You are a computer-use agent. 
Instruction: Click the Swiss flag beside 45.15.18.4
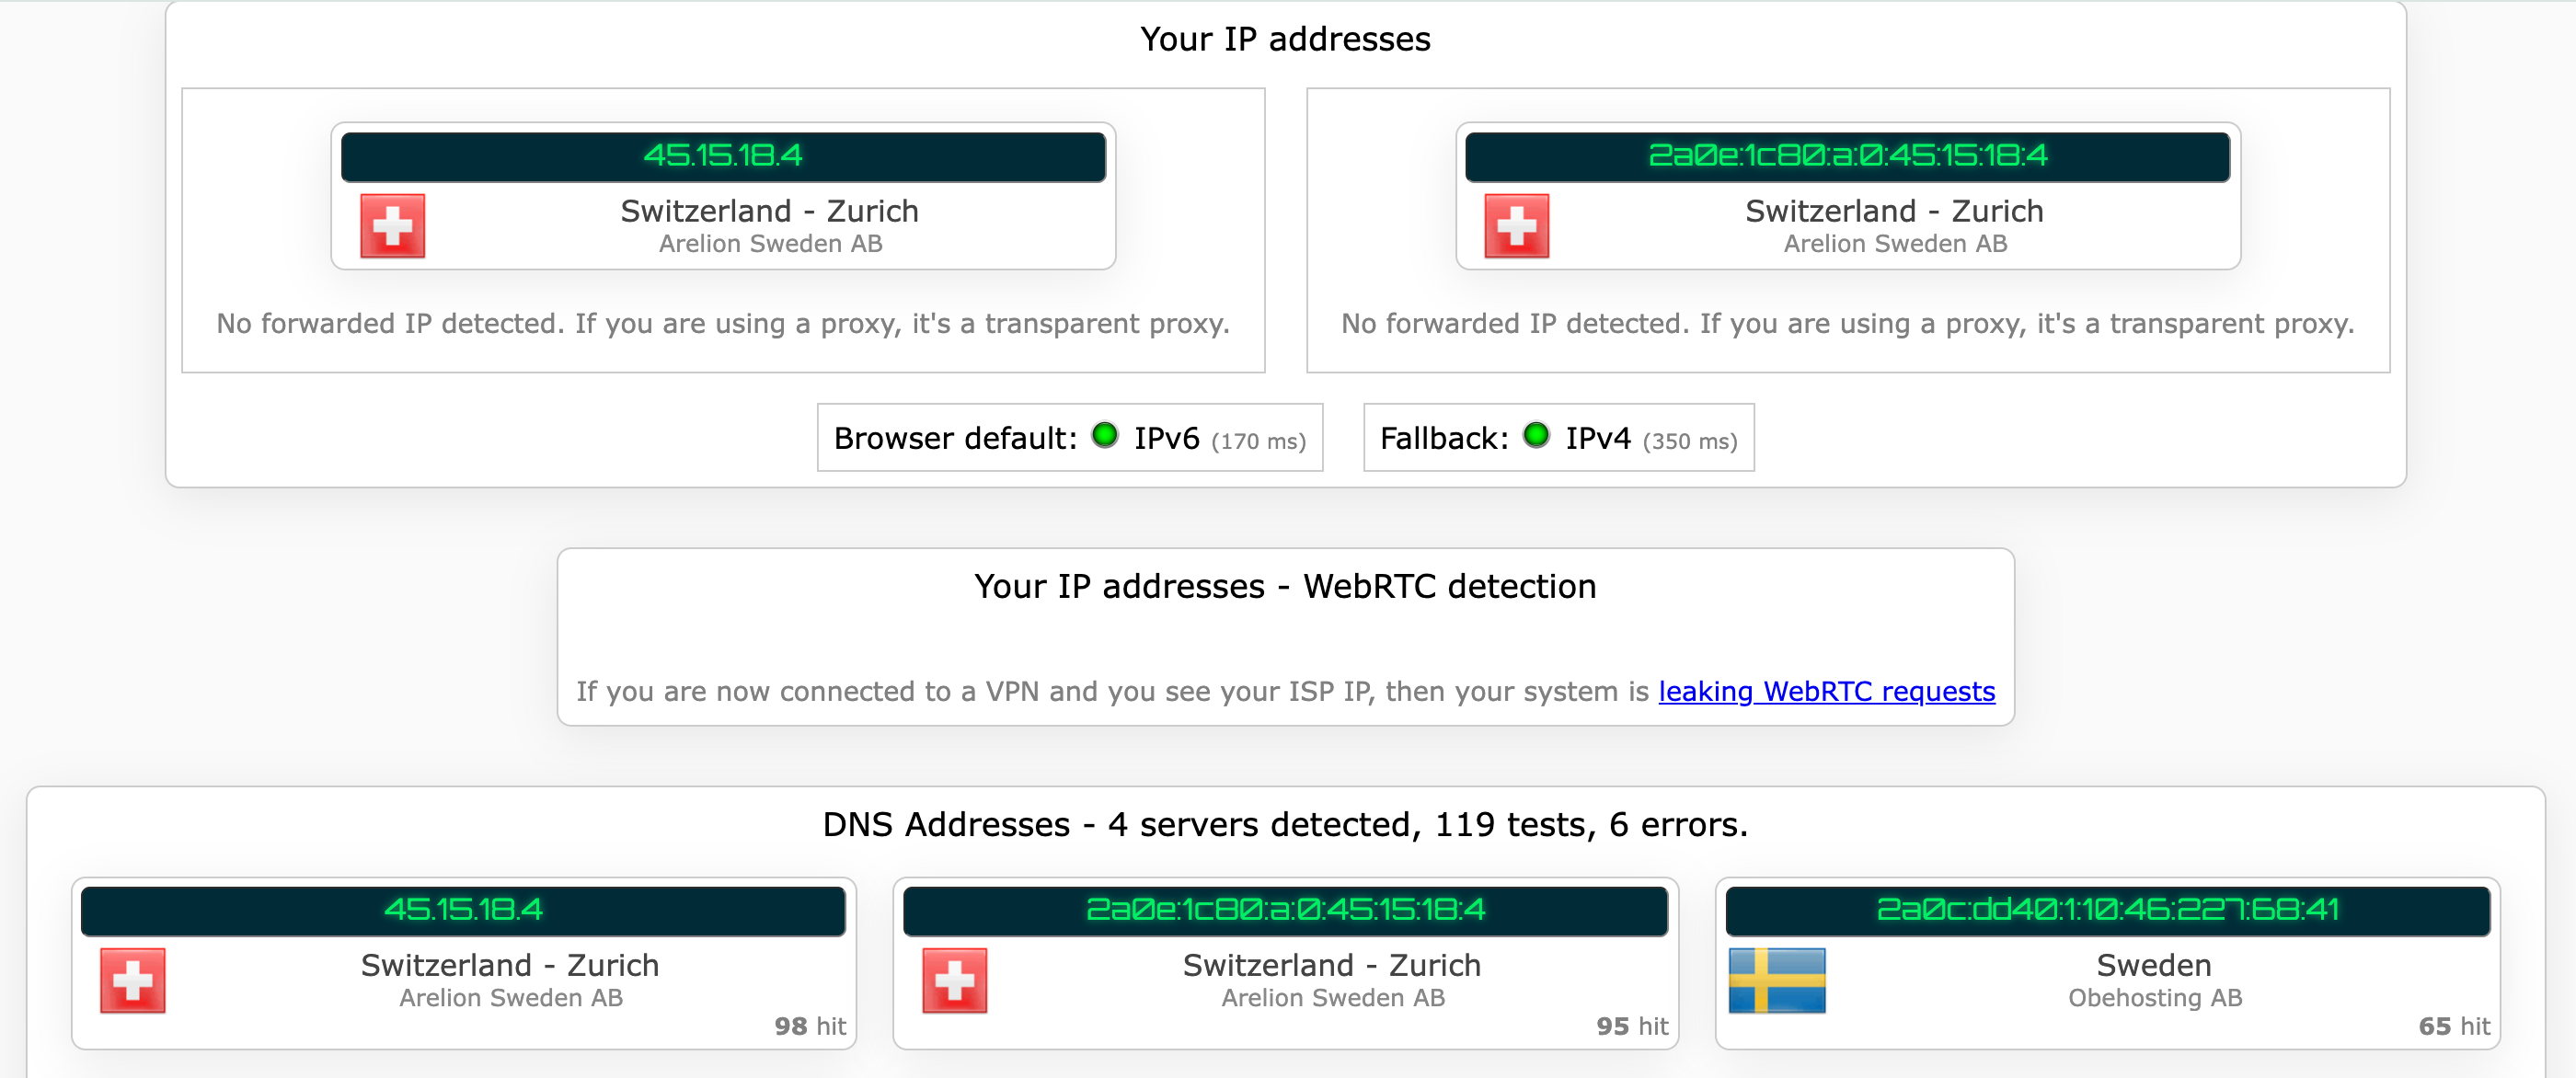tap(393, 226)
